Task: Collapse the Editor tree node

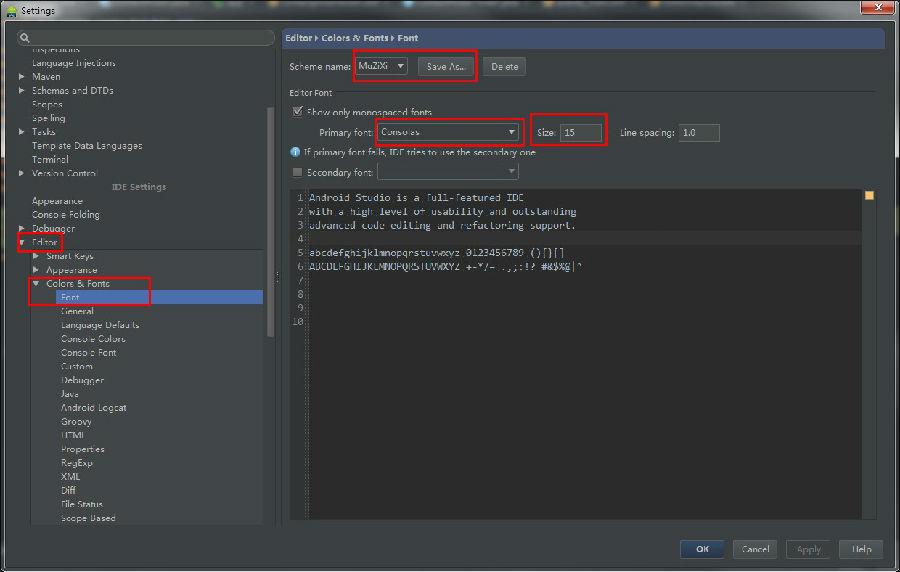Action: pos(22,242)
